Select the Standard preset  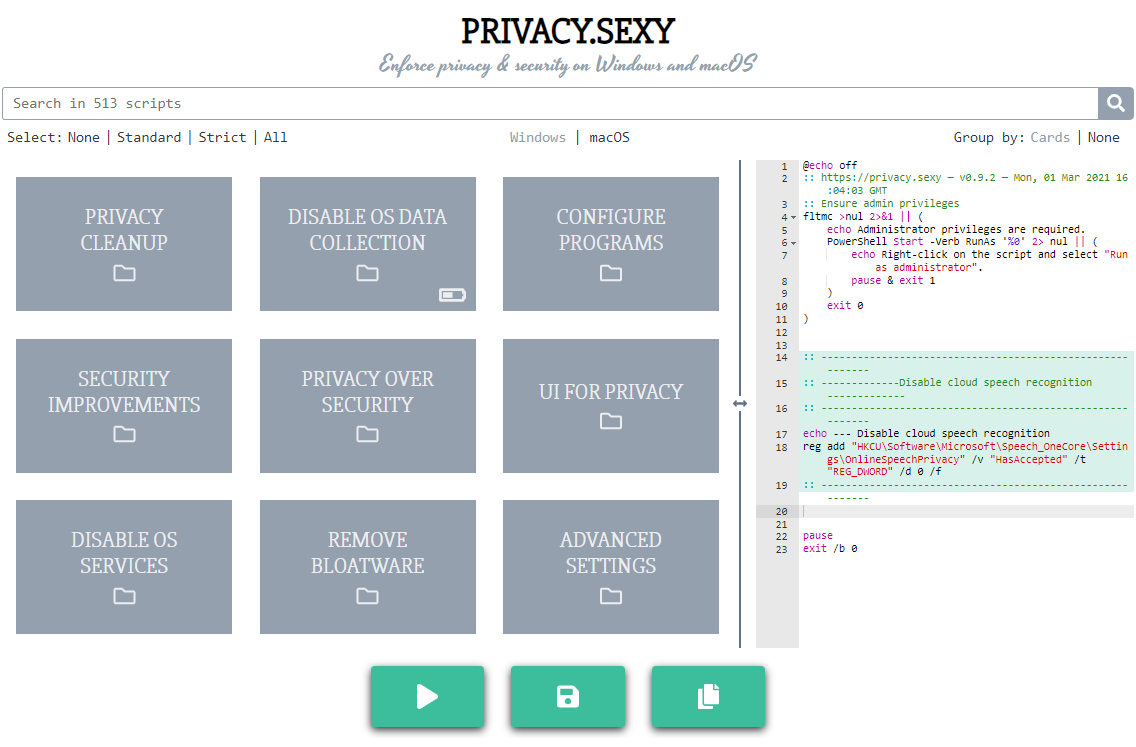point(149,137)
